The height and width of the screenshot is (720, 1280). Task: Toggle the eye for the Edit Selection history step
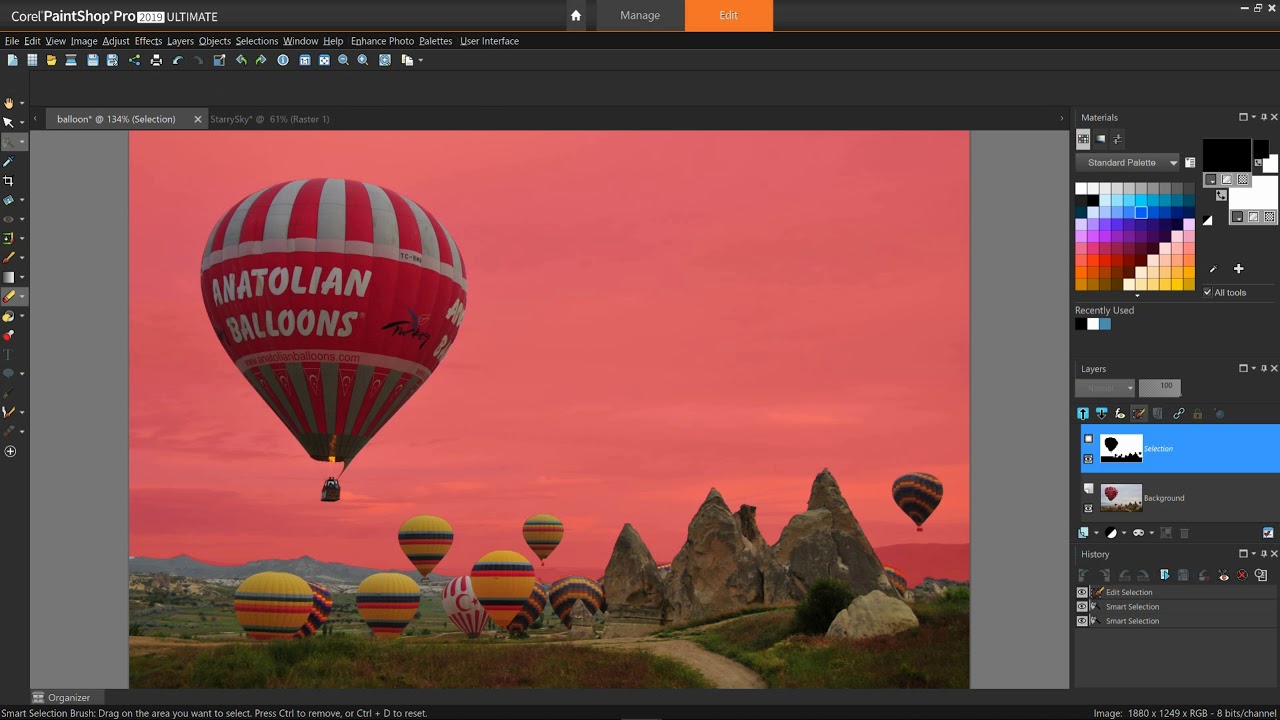[x=1082, y=592]
